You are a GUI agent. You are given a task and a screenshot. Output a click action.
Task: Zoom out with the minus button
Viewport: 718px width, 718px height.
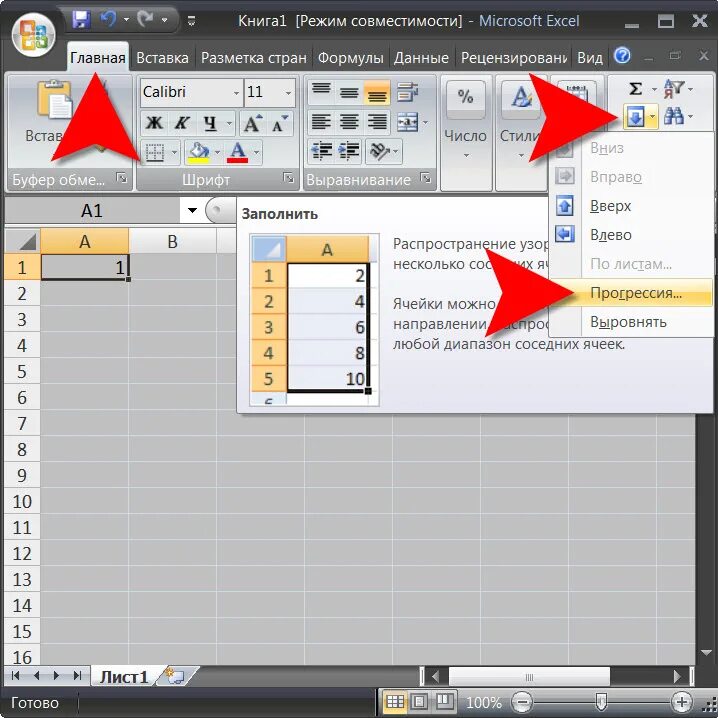(522, 702)
